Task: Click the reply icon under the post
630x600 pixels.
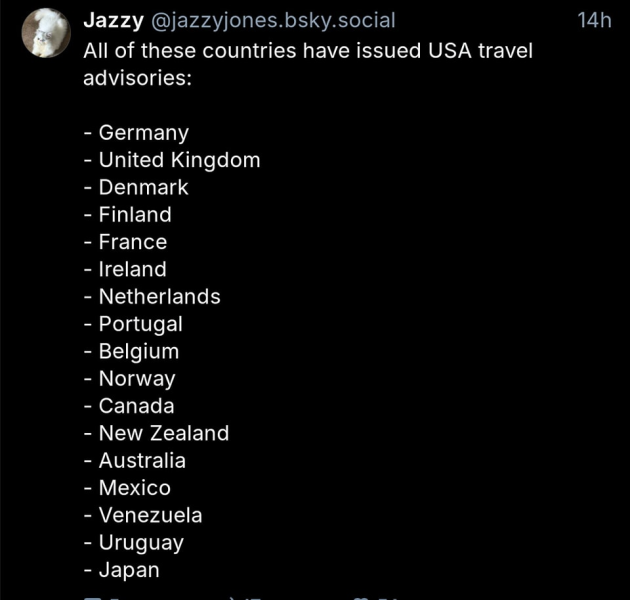Action: pos(92,597)
